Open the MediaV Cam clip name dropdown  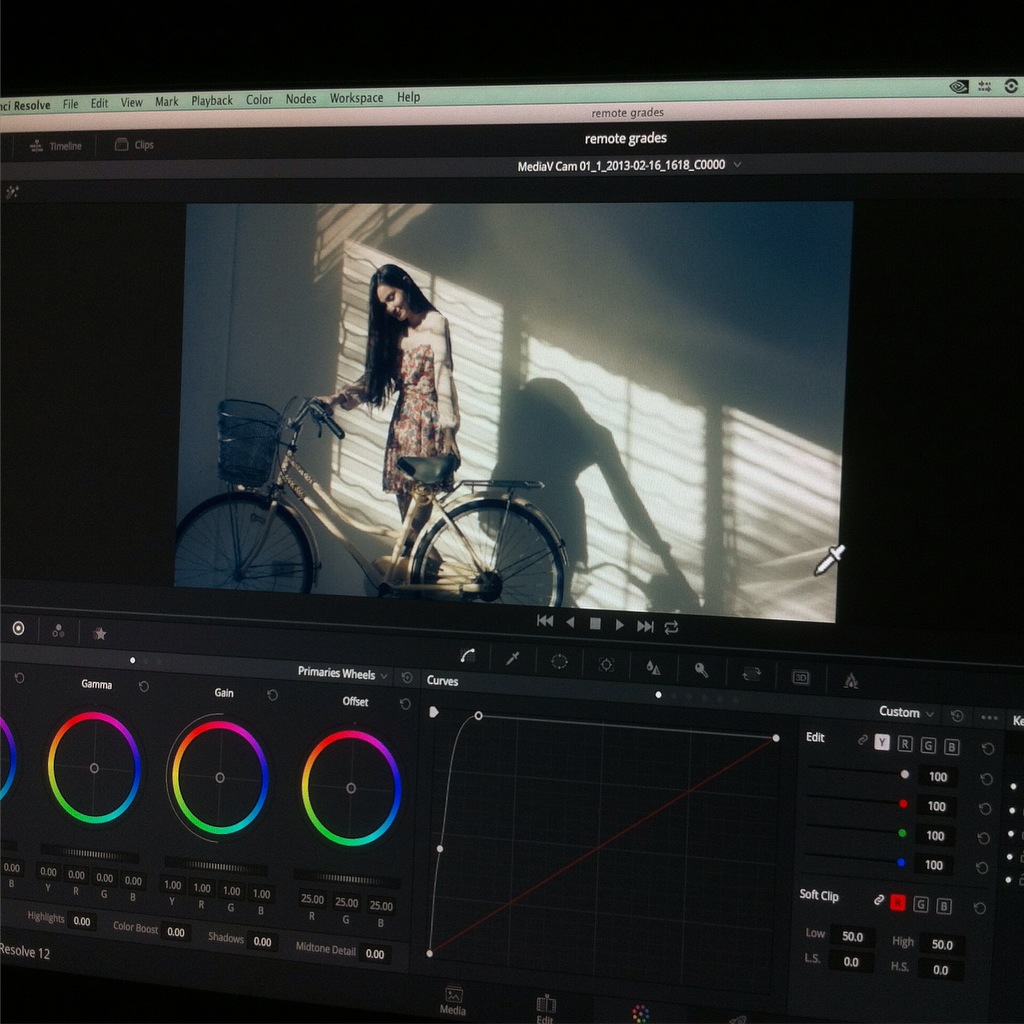point(737,165)
